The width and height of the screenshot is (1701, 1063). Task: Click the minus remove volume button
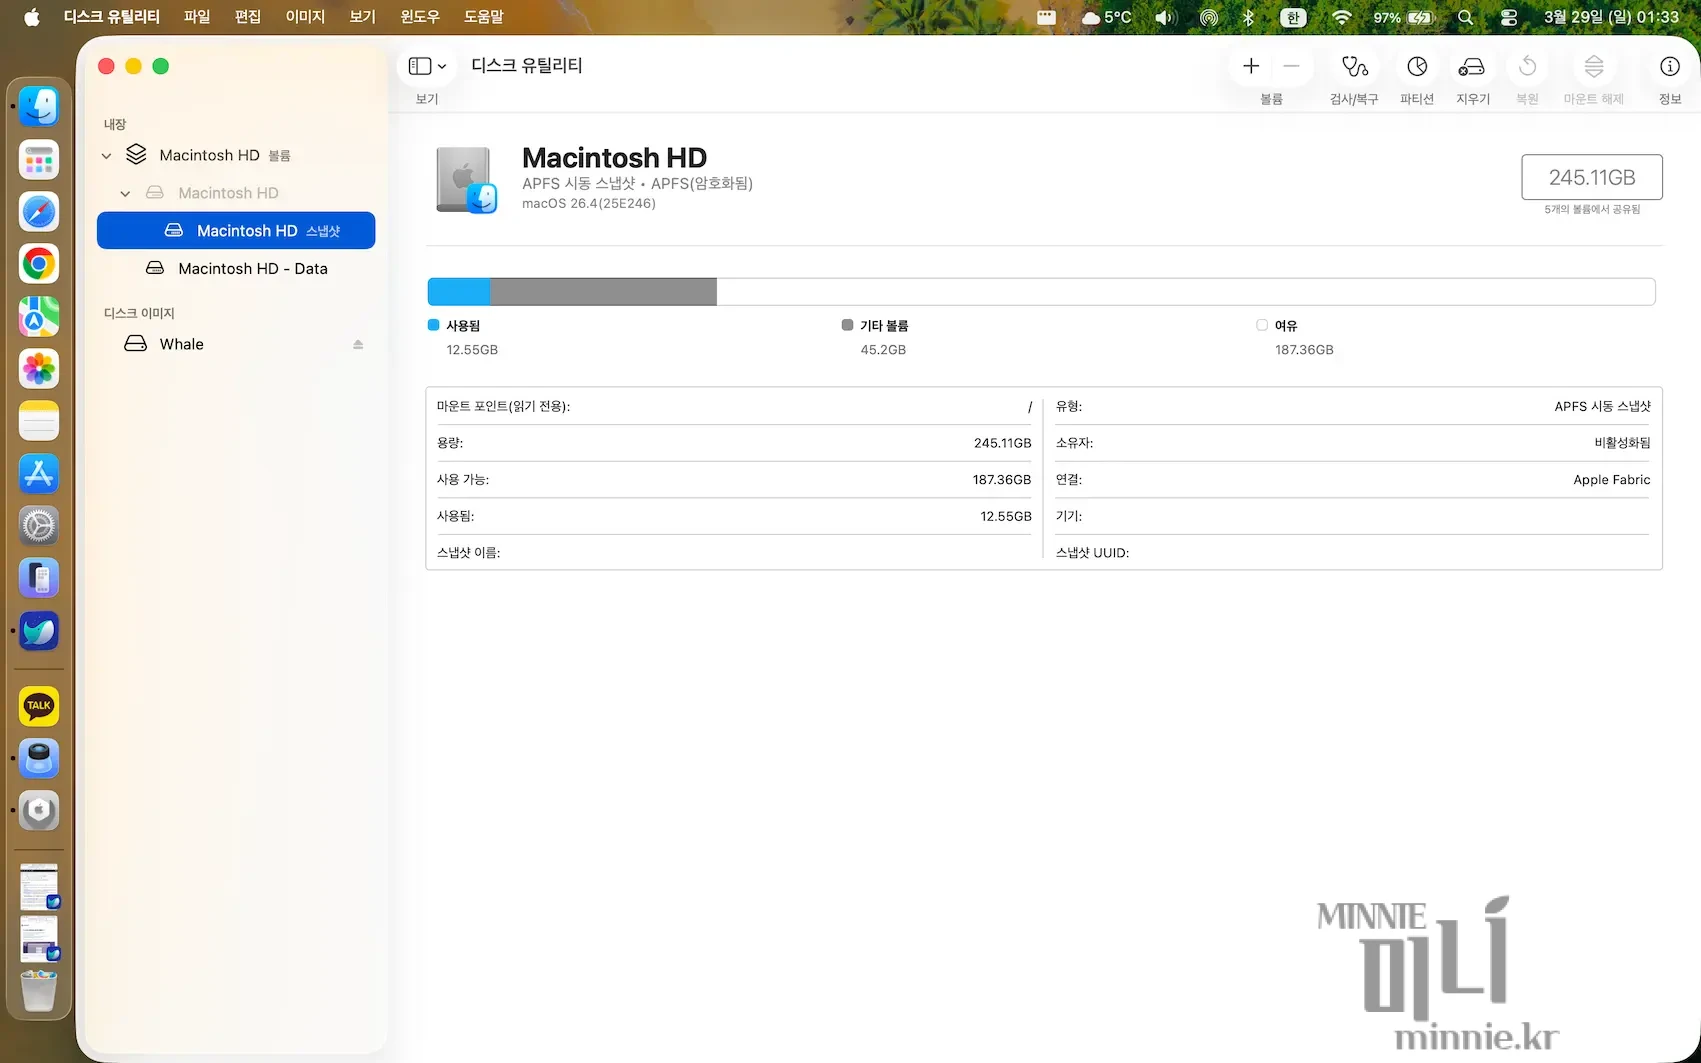(x=1291, y=66)
